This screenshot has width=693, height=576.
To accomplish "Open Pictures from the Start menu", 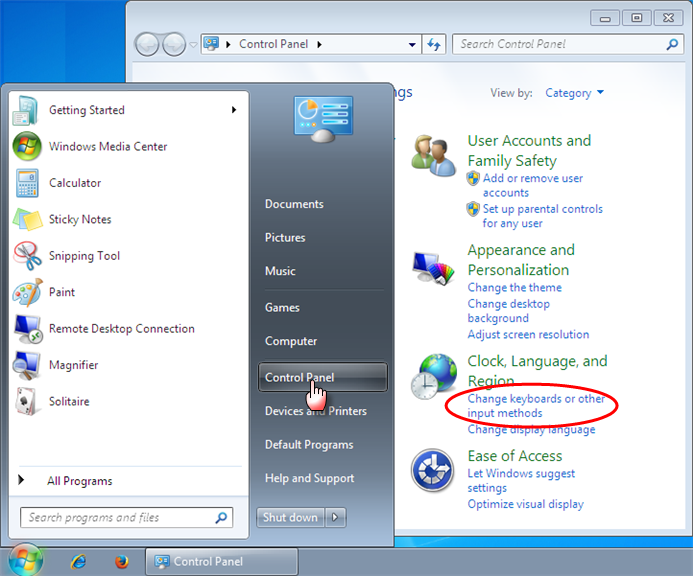I will coord(285,237).
